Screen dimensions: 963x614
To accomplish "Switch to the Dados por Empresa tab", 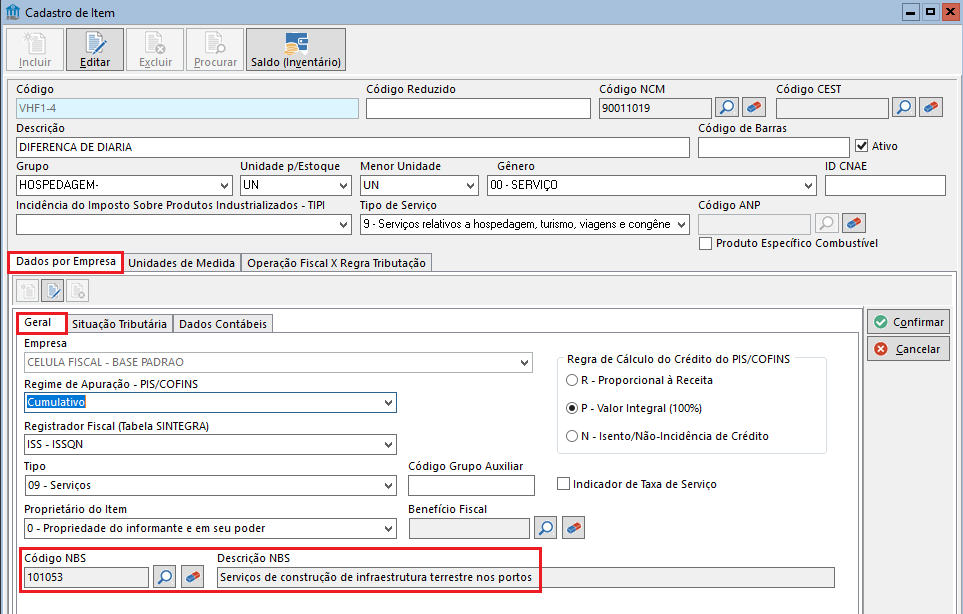I will (x=66, y=262).
